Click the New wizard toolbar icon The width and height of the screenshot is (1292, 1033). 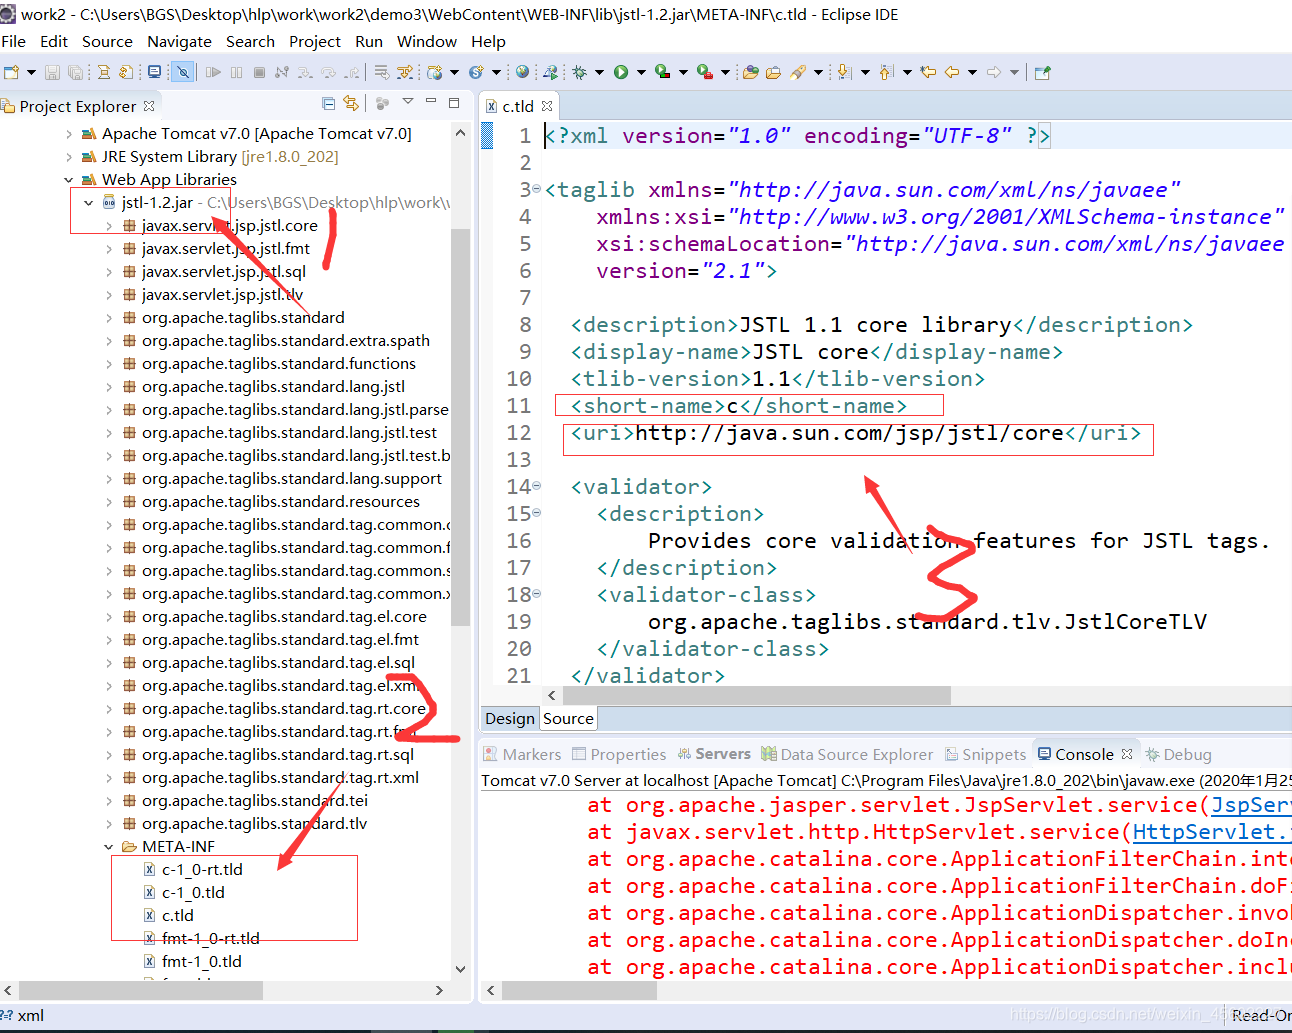coord(12,72)
